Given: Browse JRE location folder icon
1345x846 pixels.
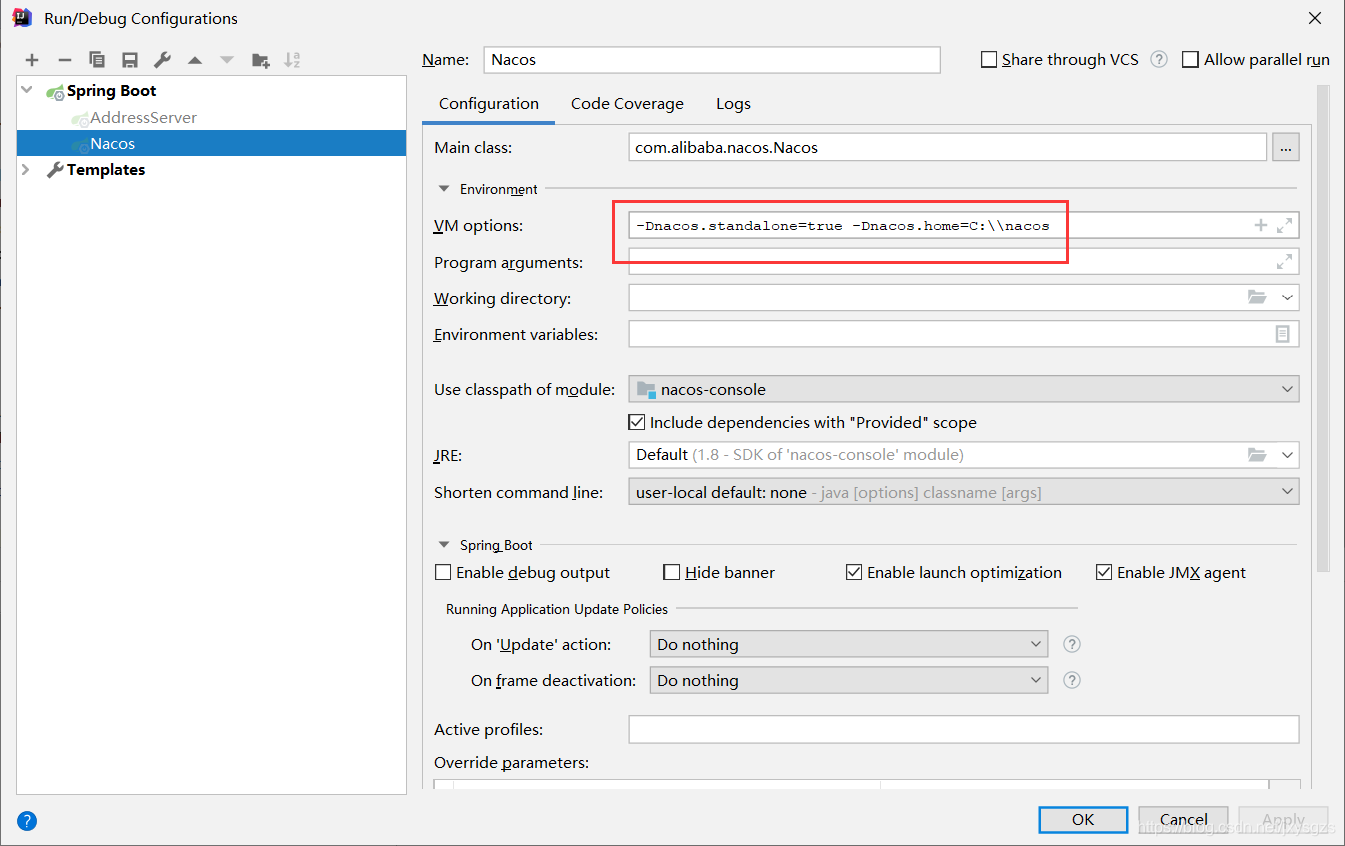Looking at the screenshot, I should click(x=1257, y=455).
